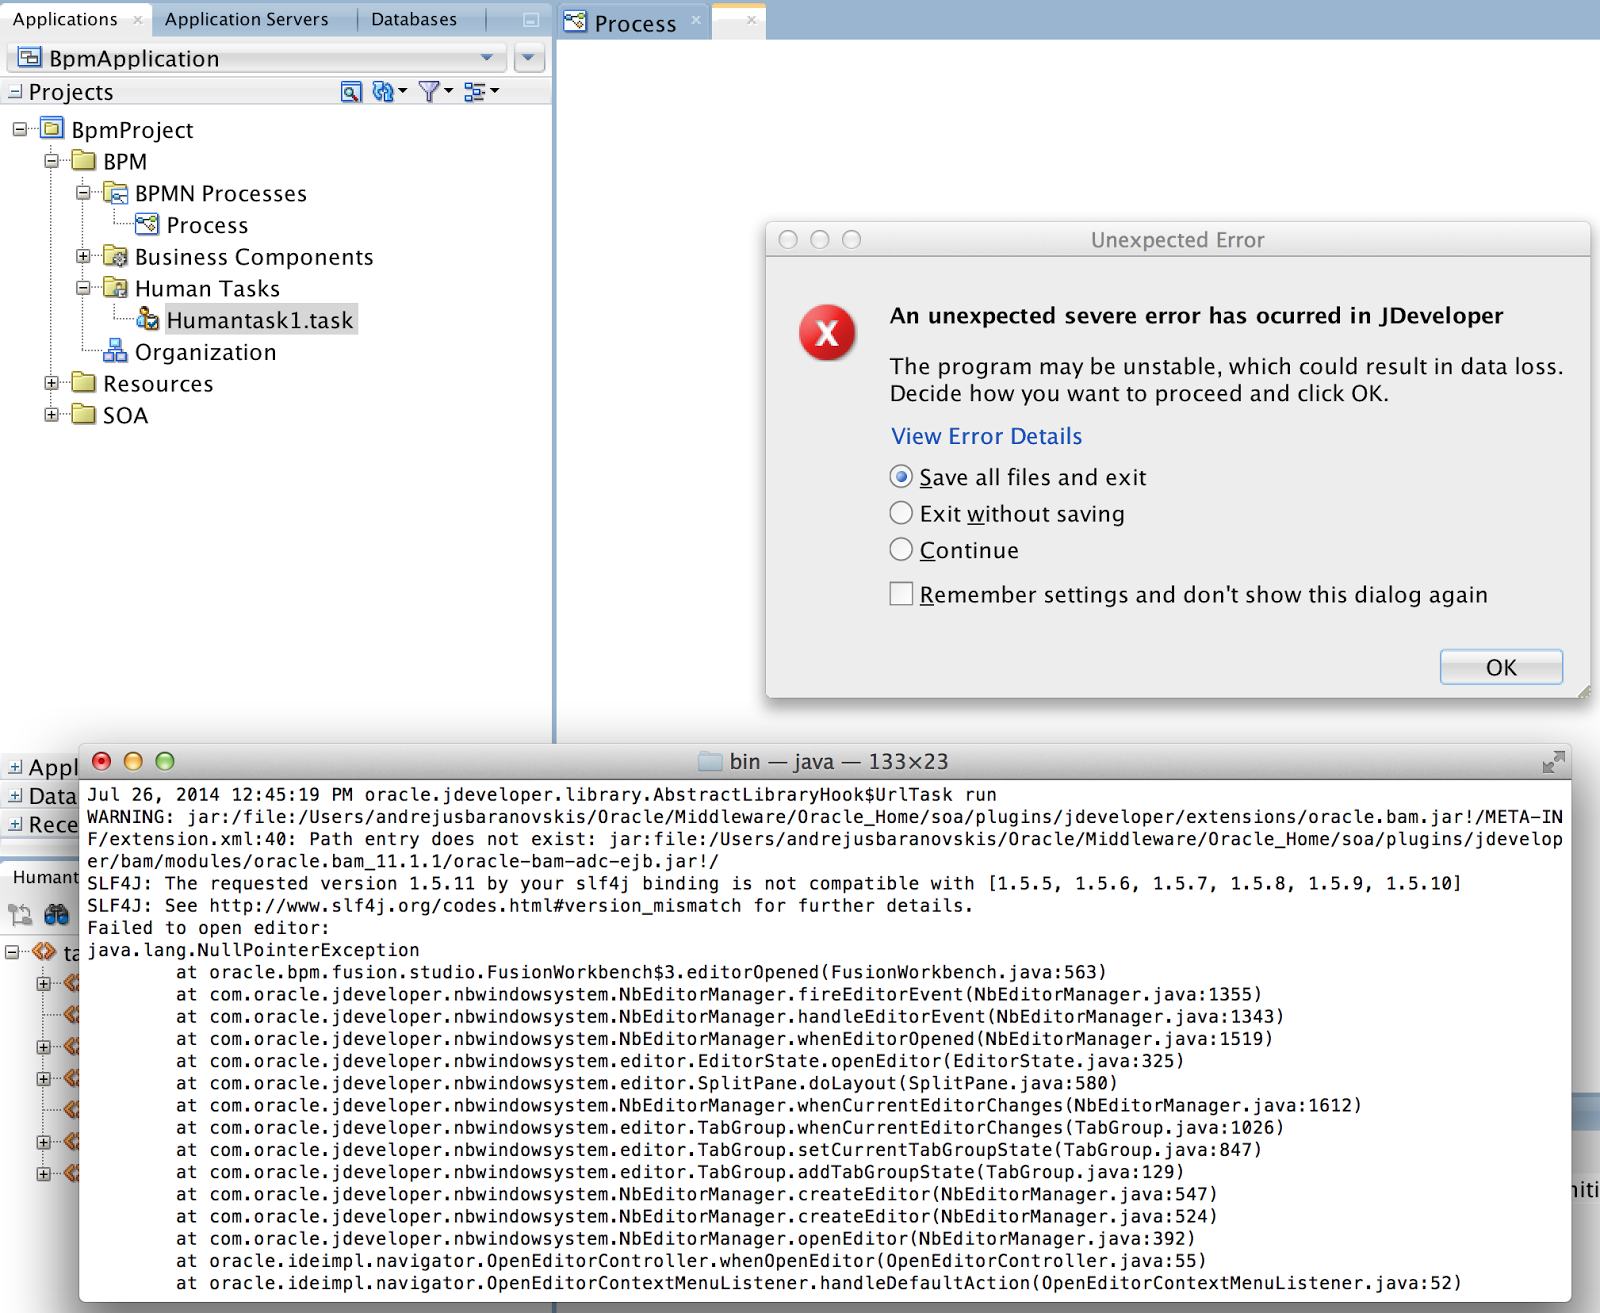Image resolution: width=1600 pixels, height=1313 pixels.
Task: Select the Process item under BPMN Processes
Action: click(x=207, y=225)
